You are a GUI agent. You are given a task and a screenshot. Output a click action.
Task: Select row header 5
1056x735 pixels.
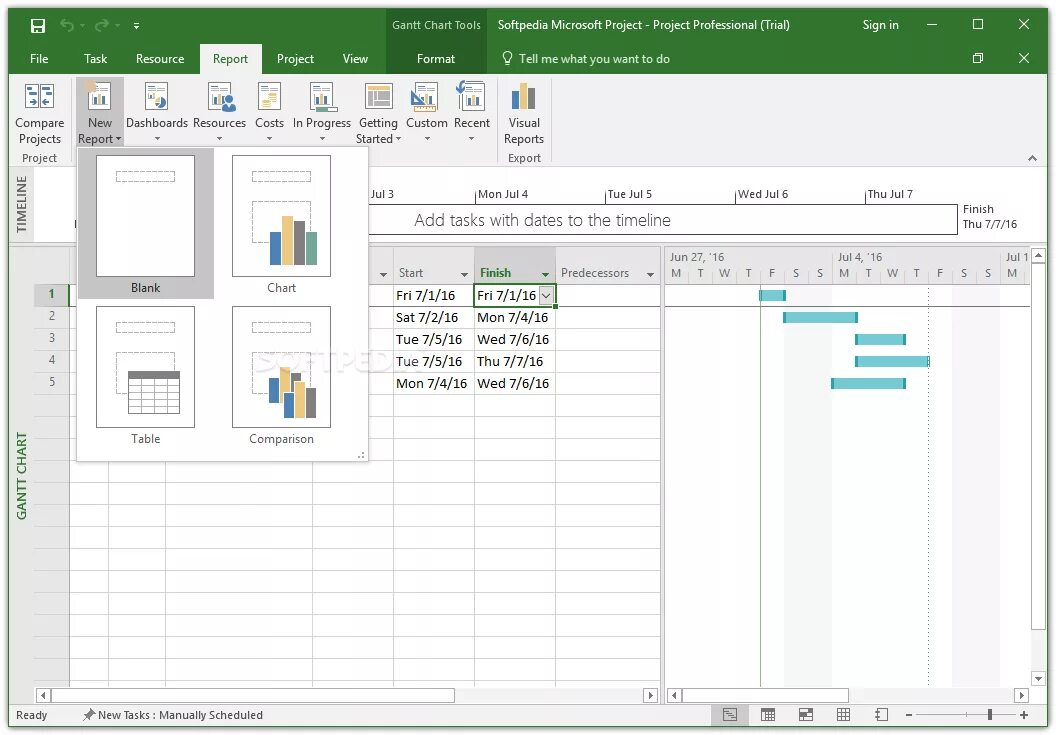tap(52, 382)
